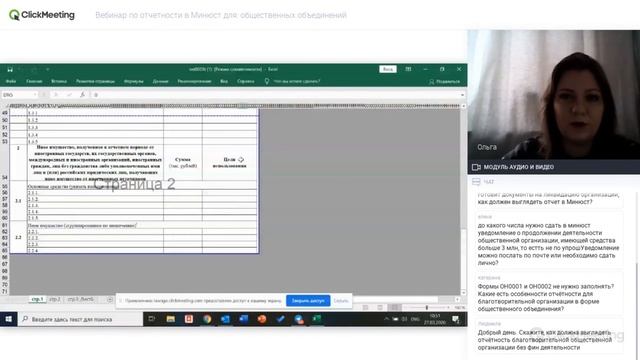Expand the formula bar
640x360 pixels.
point(462,95)
